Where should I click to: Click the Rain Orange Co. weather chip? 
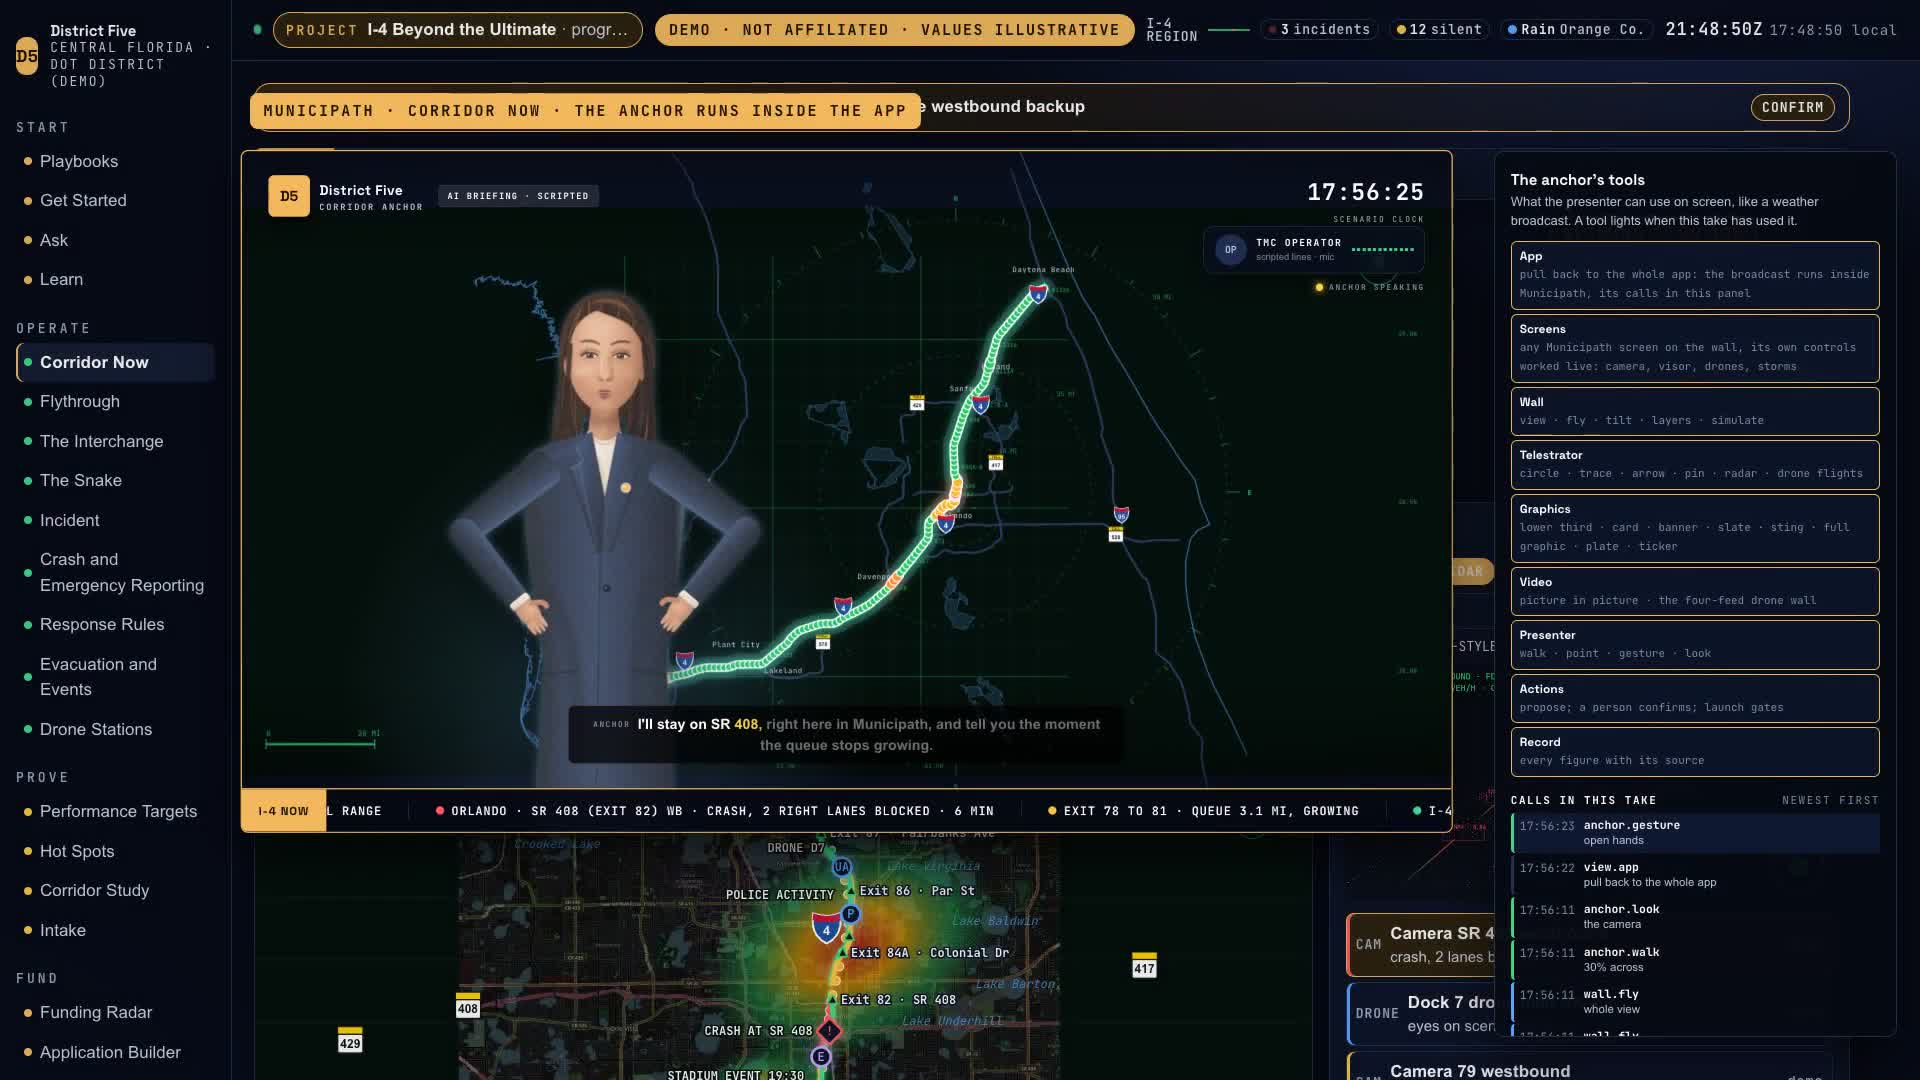click(x=1575, y=30)
